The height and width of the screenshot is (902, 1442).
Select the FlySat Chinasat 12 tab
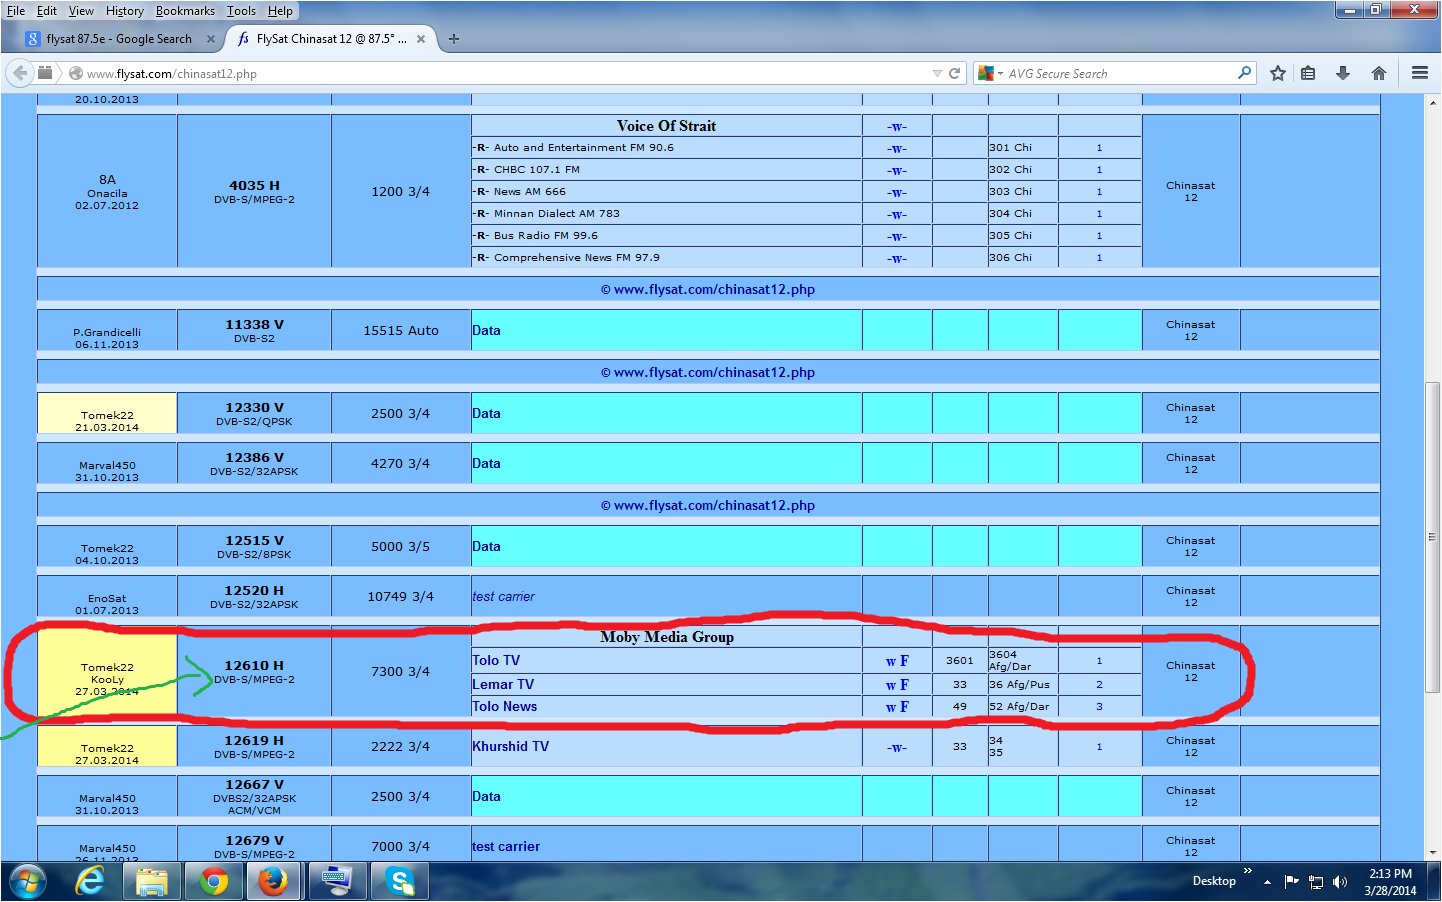pyautogui.click(x=331, y=39)
